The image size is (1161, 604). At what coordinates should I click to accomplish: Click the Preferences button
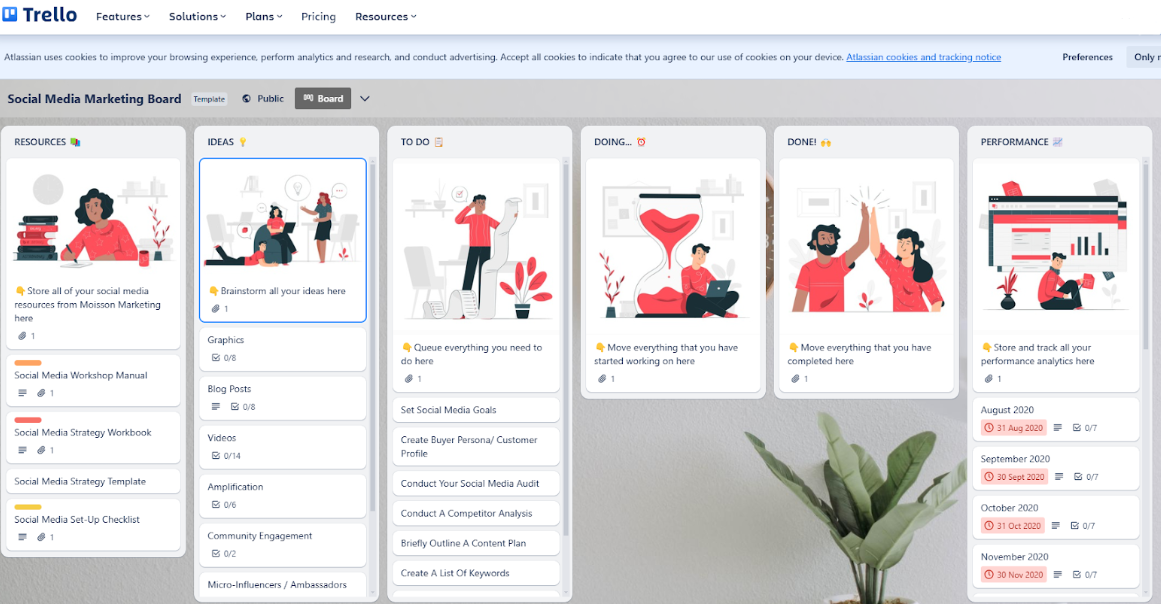1087,57
